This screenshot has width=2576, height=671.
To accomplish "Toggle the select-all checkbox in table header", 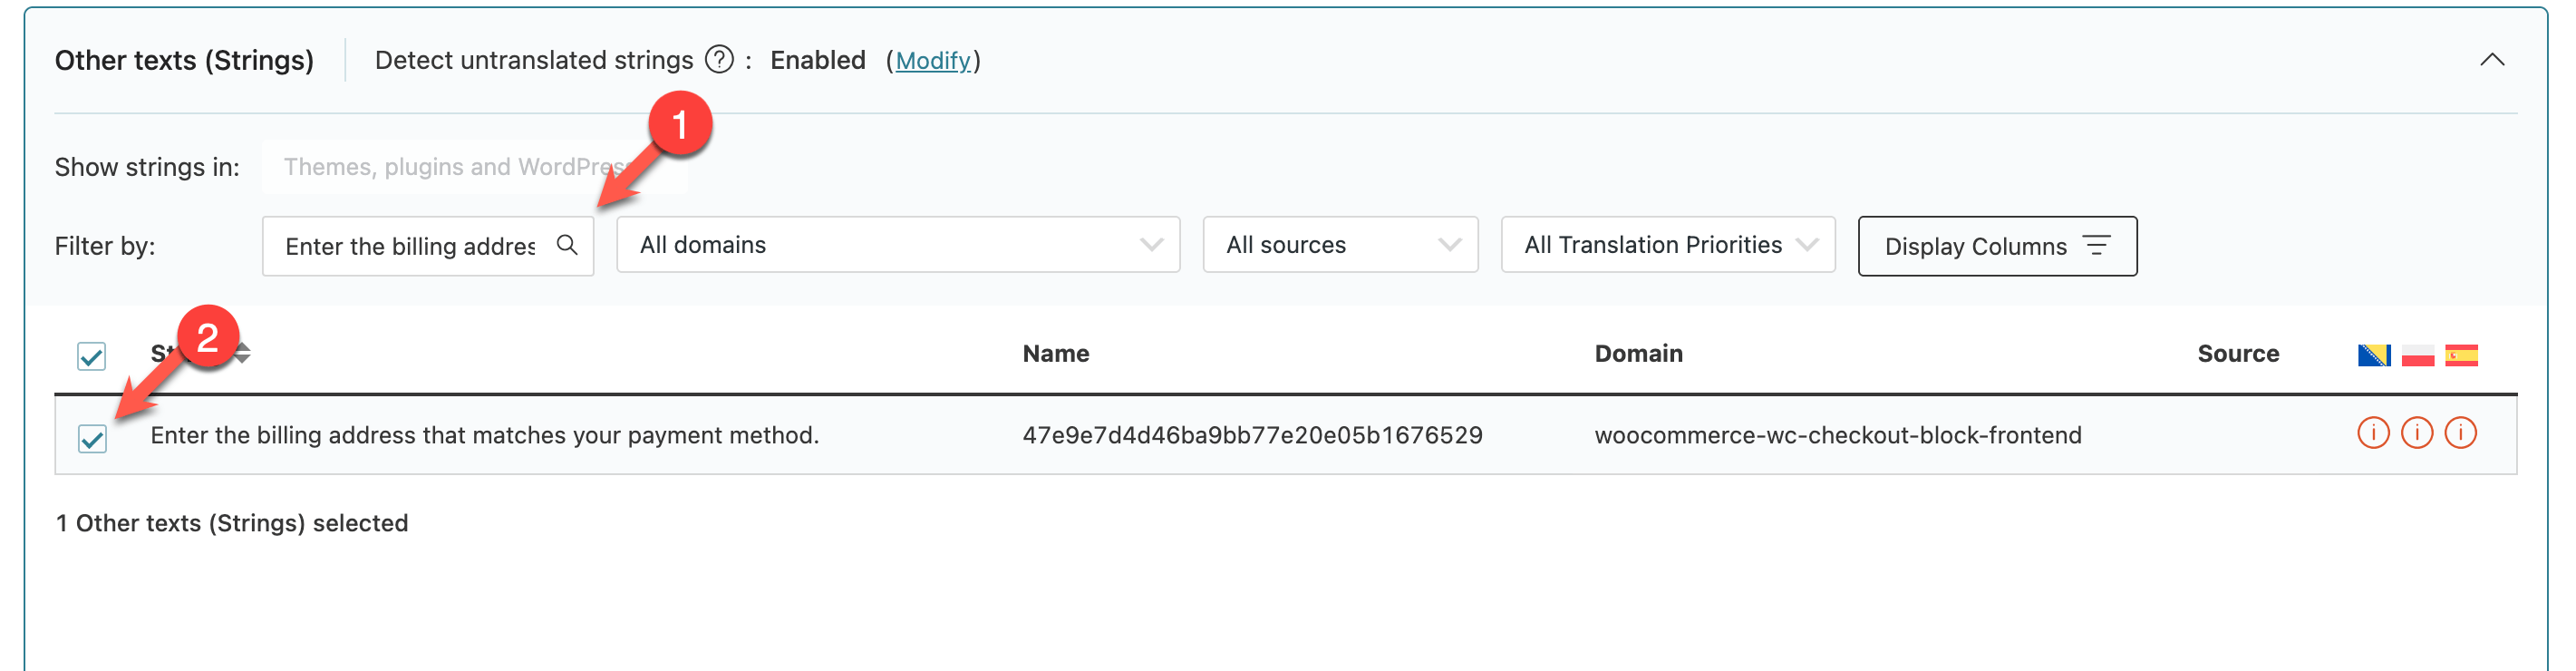I will 92,356.
